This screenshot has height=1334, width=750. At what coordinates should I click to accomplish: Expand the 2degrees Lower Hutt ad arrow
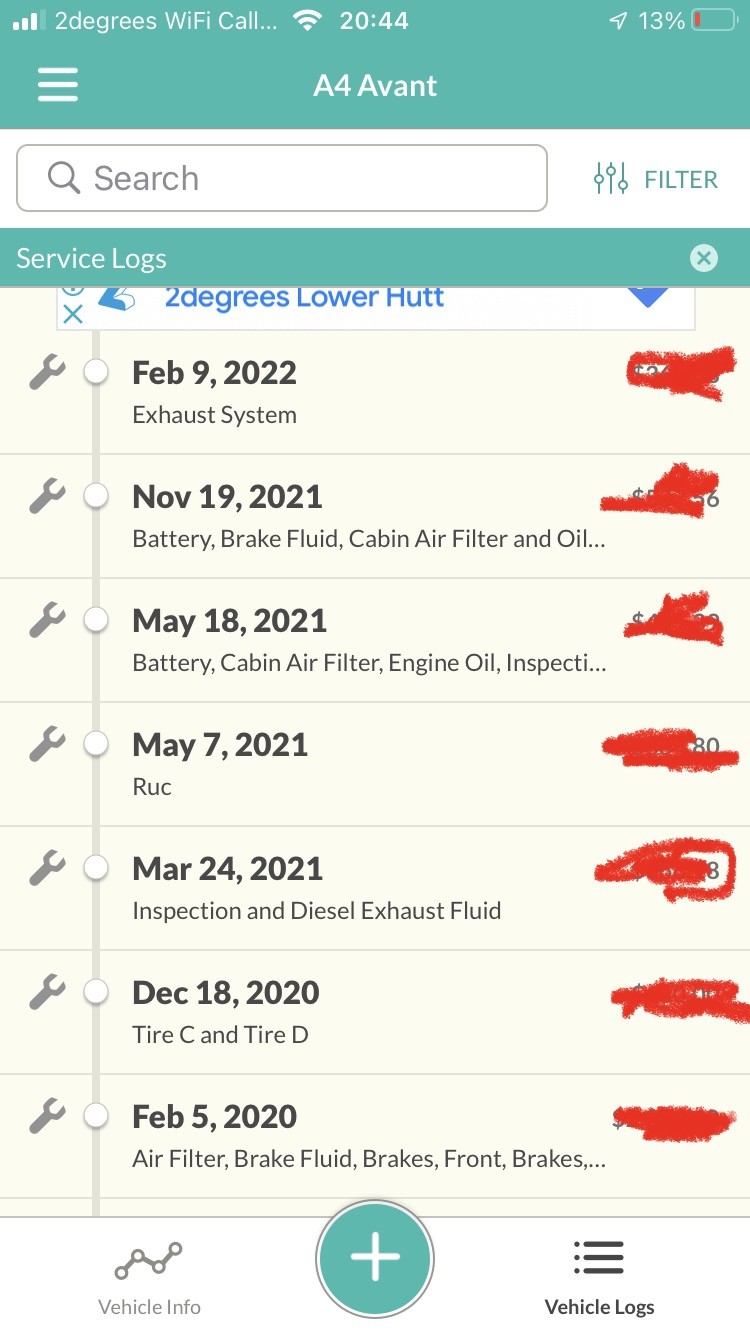click(x=649, y=297)
